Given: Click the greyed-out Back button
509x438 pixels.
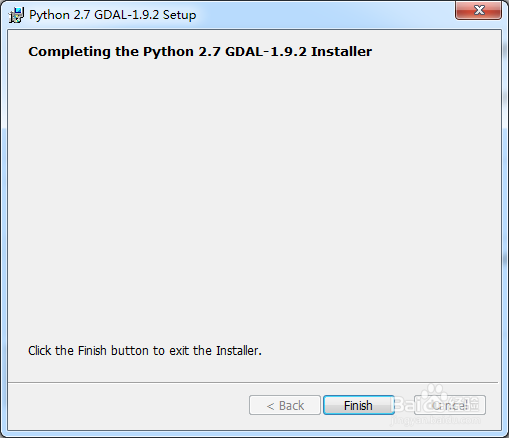Looking at the screenshot, I should [x=285, y=405].
